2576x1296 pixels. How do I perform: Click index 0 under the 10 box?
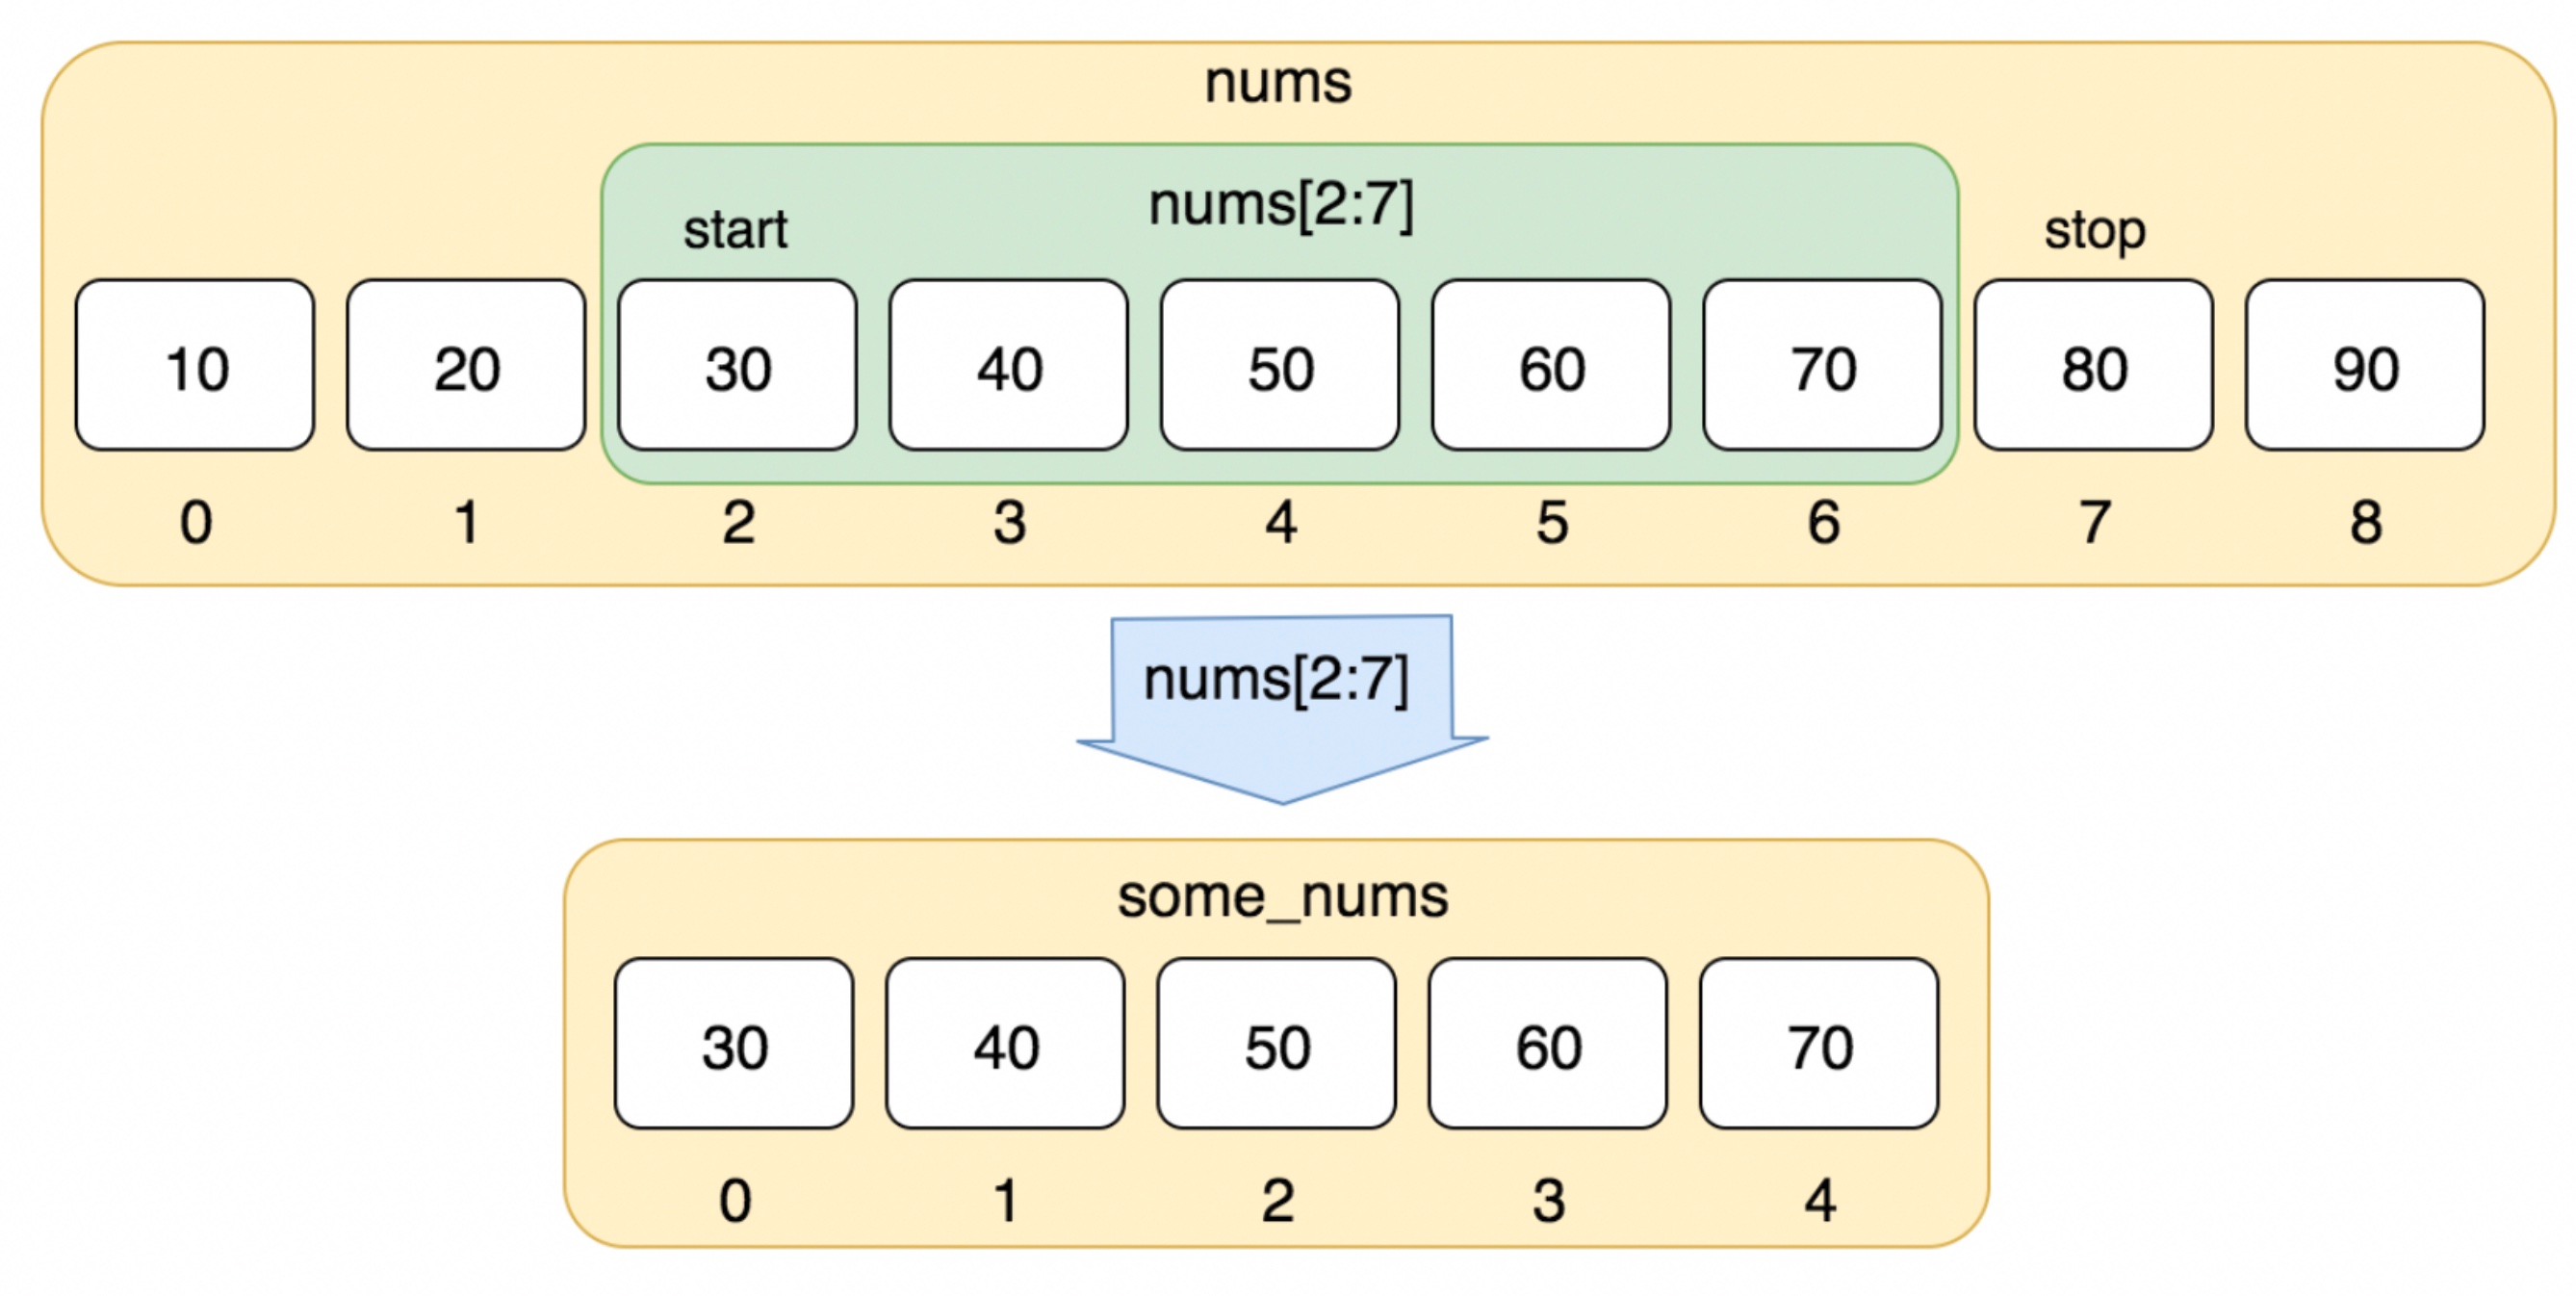click(196, 522)
